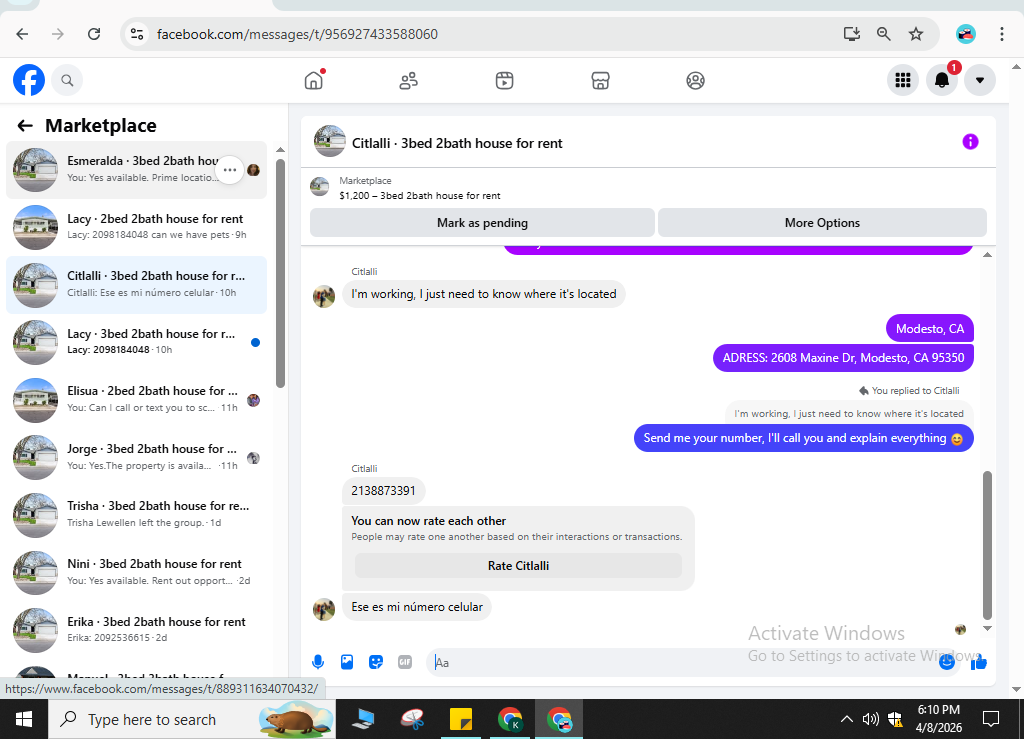Open the Facebook search icon

67,80
